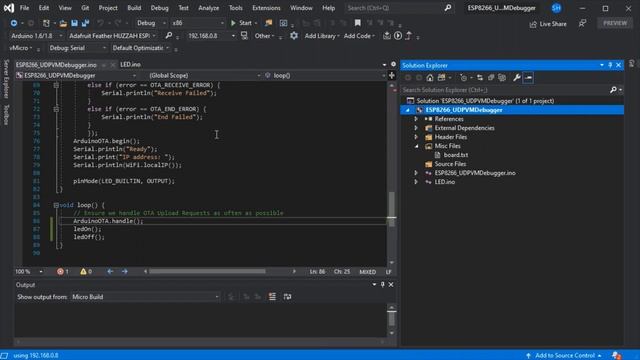Click the vMicro circled play icon
640x360 pixels.
point(398,36)
